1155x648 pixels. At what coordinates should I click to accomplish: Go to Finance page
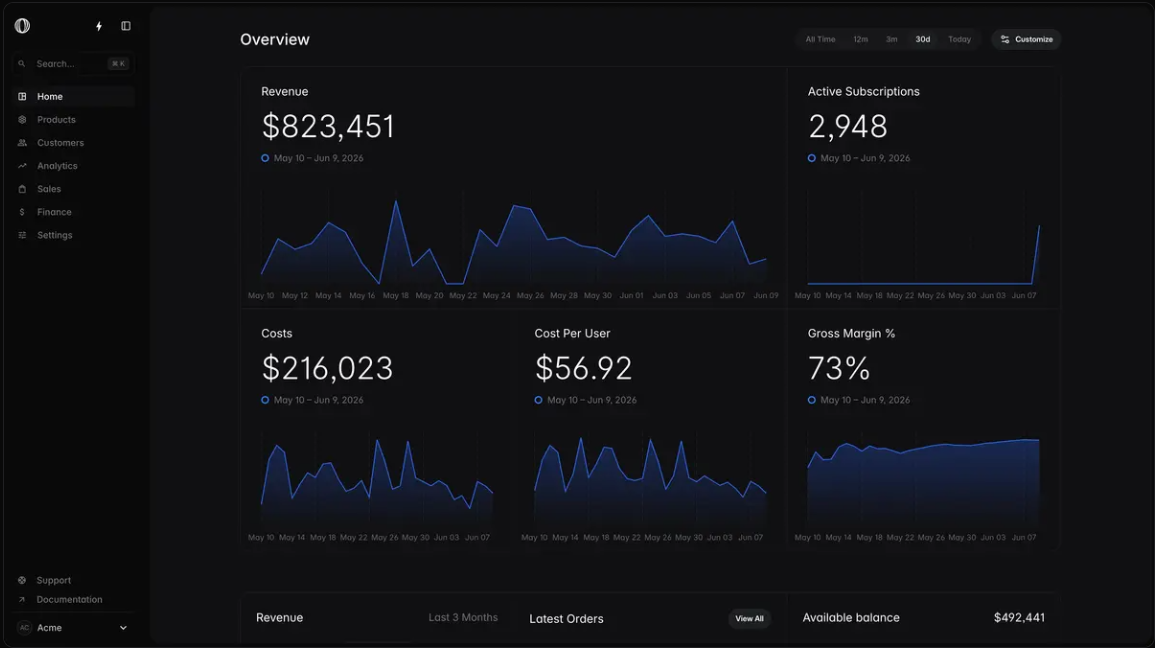click(x=73, y=212)
